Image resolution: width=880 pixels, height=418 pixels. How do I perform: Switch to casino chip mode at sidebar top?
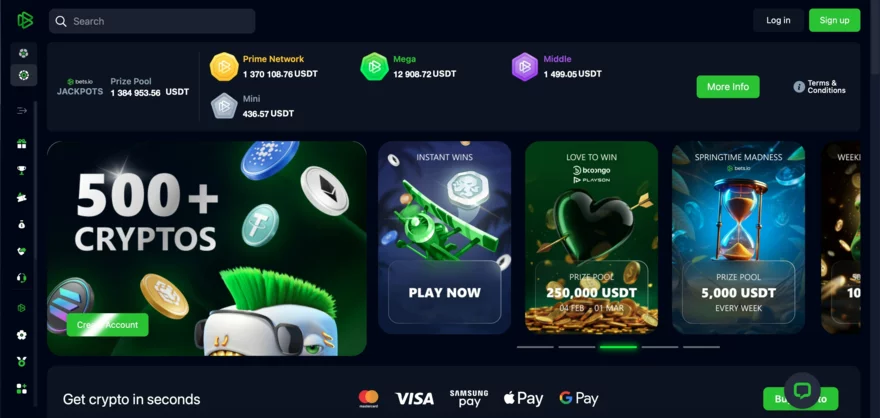click(x=24, y=75)
